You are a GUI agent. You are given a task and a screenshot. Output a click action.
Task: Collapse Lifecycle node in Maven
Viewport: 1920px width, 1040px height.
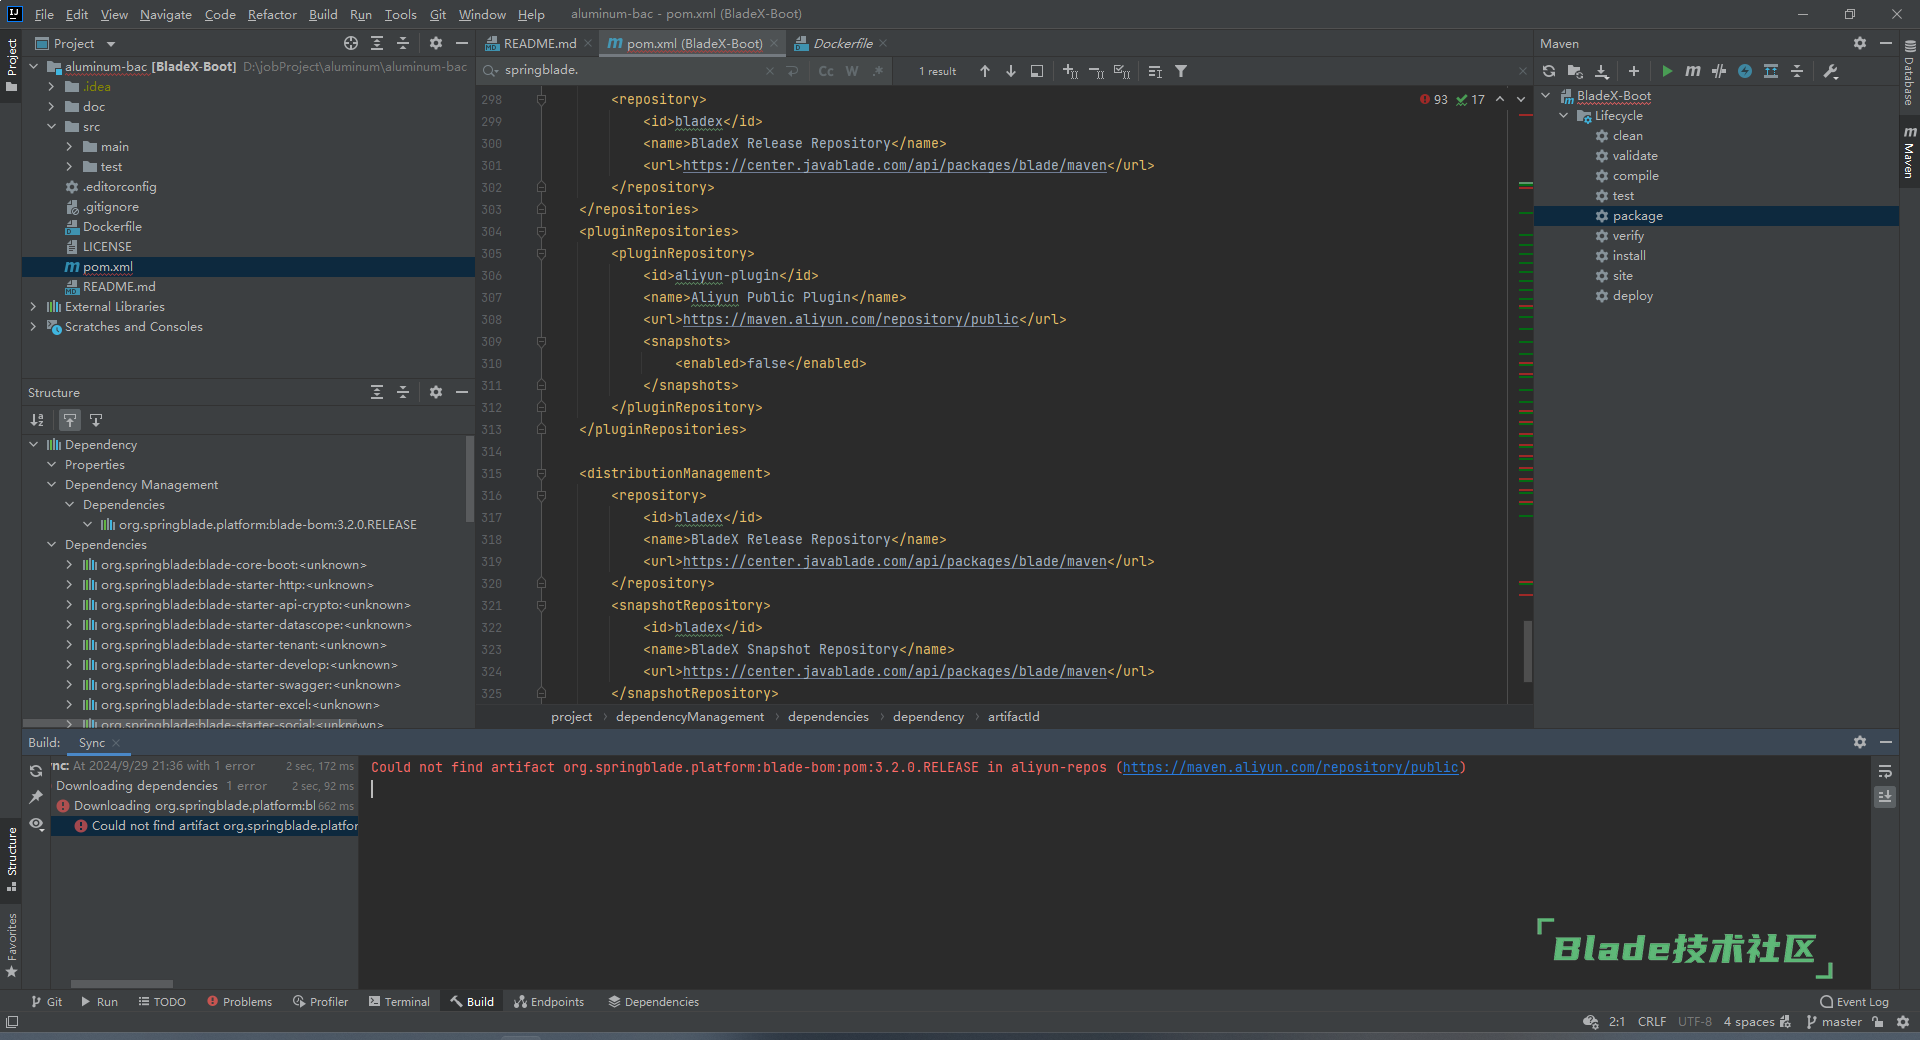(x=1563, y=116)
